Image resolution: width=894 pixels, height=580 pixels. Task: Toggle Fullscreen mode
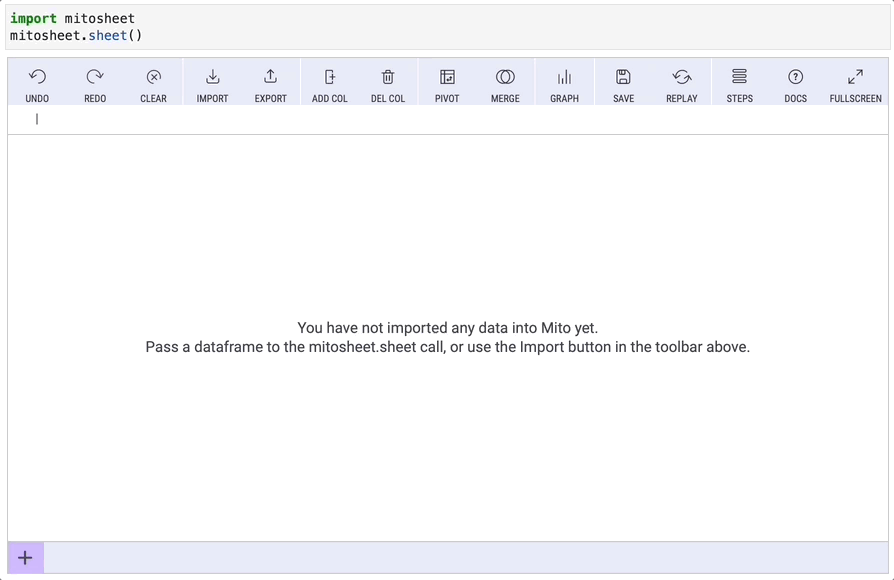pos(855,85)
